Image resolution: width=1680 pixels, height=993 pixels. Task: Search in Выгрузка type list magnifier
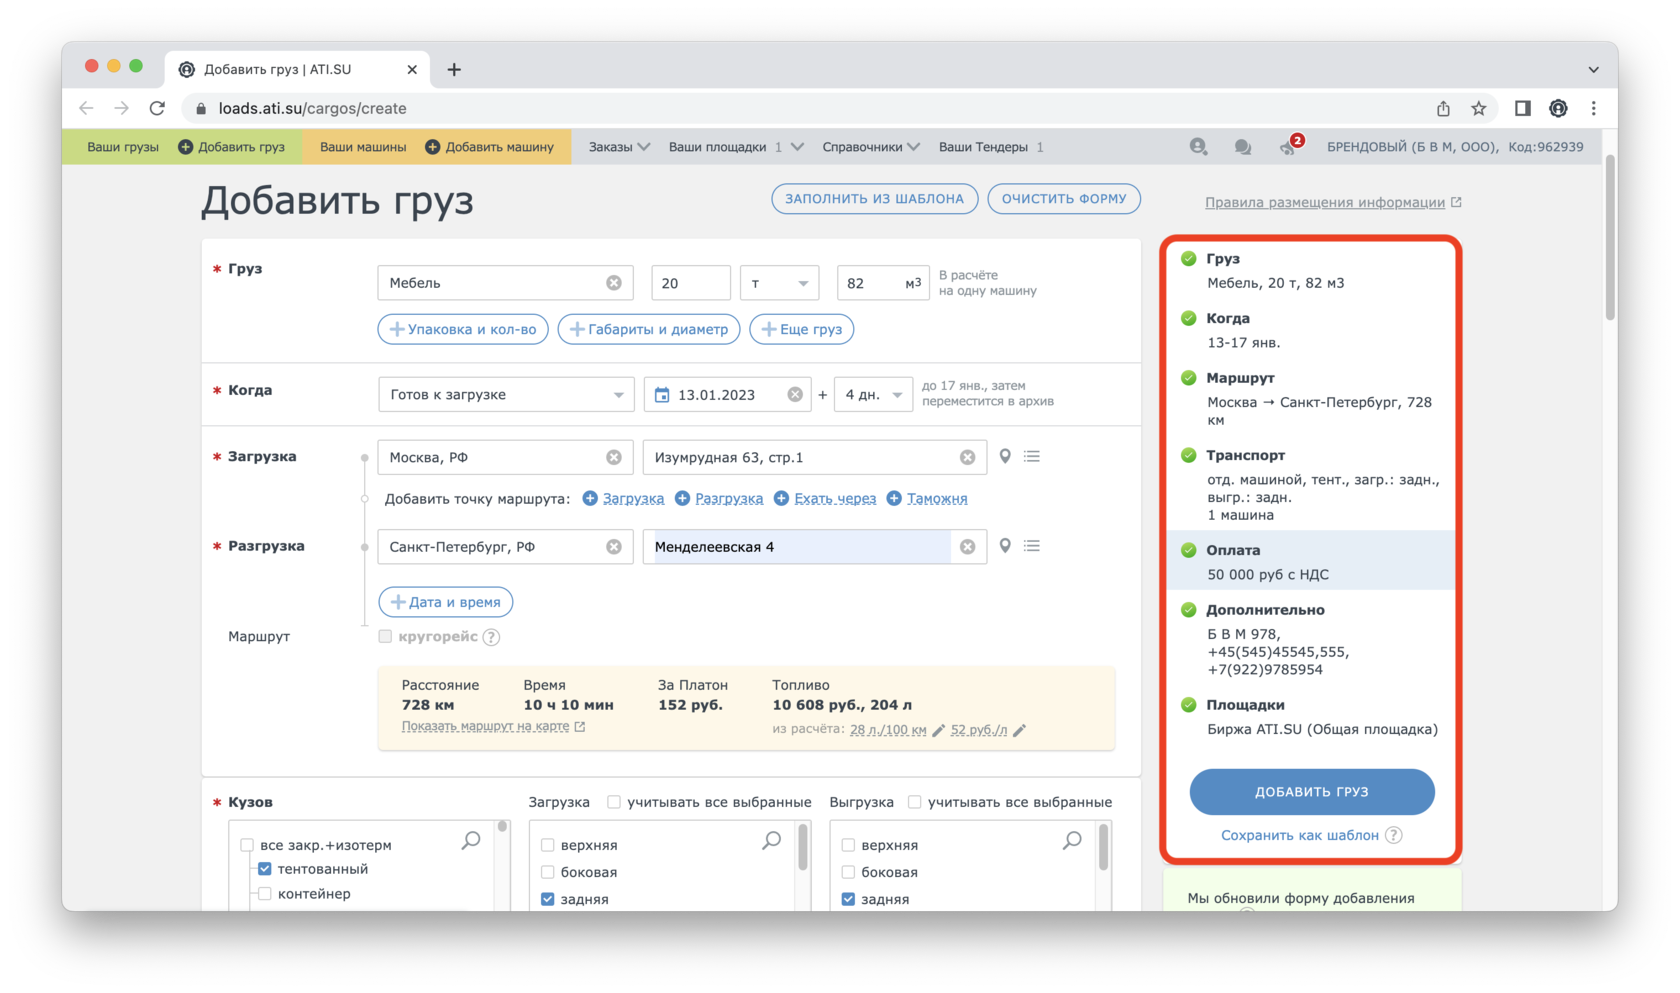click(1072, 841)
